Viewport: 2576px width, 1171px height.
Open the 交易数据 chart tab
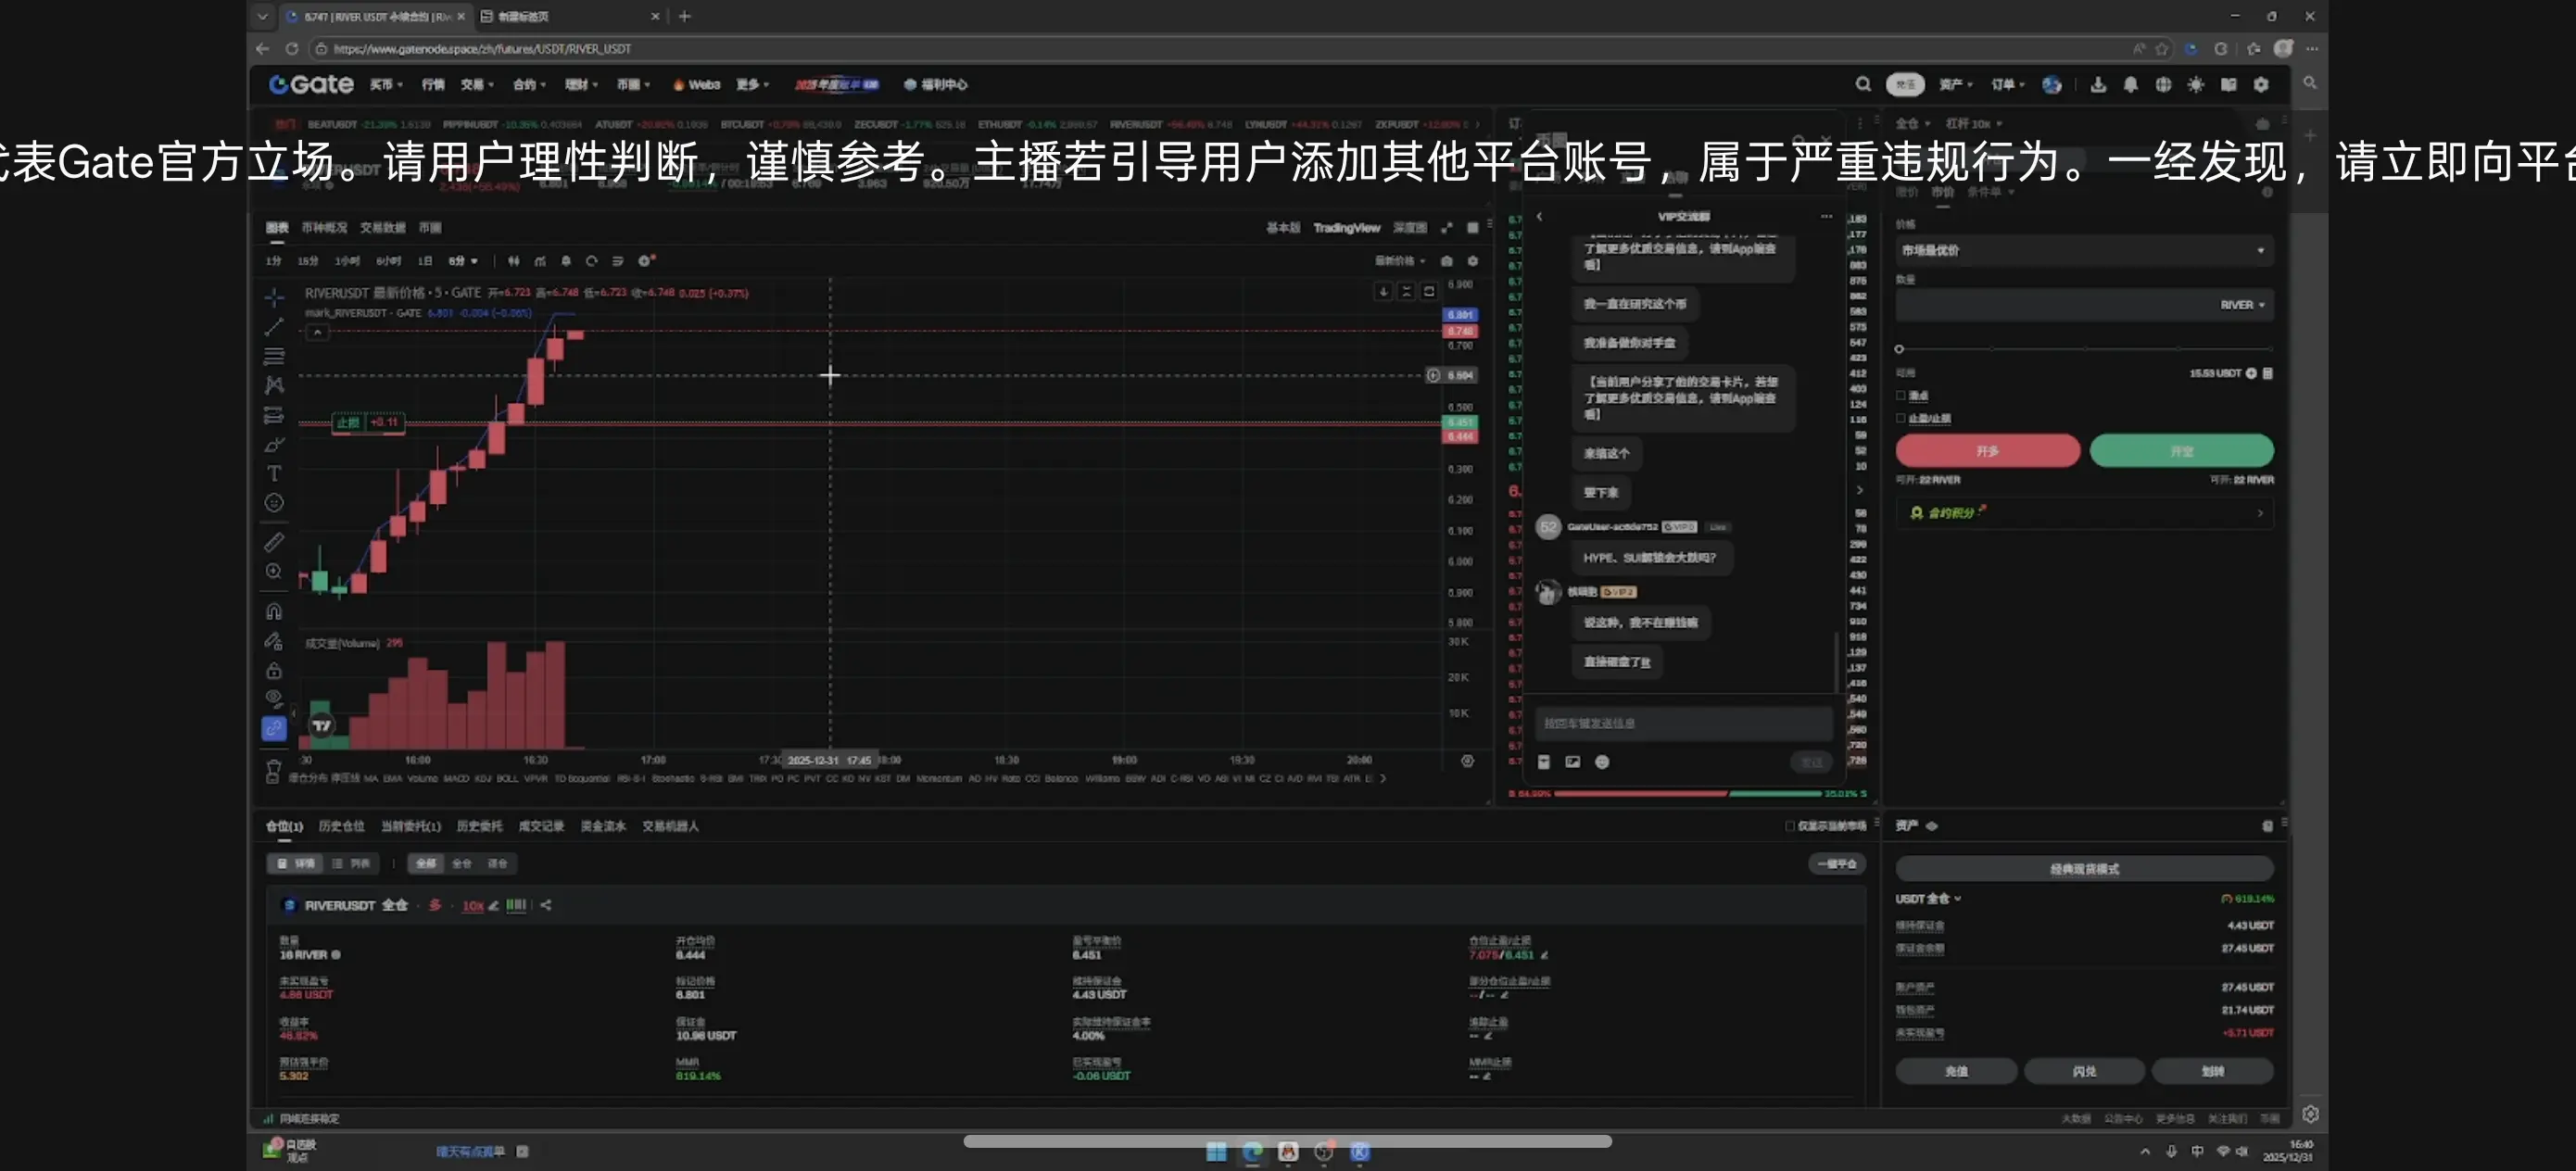pos(382,228)
